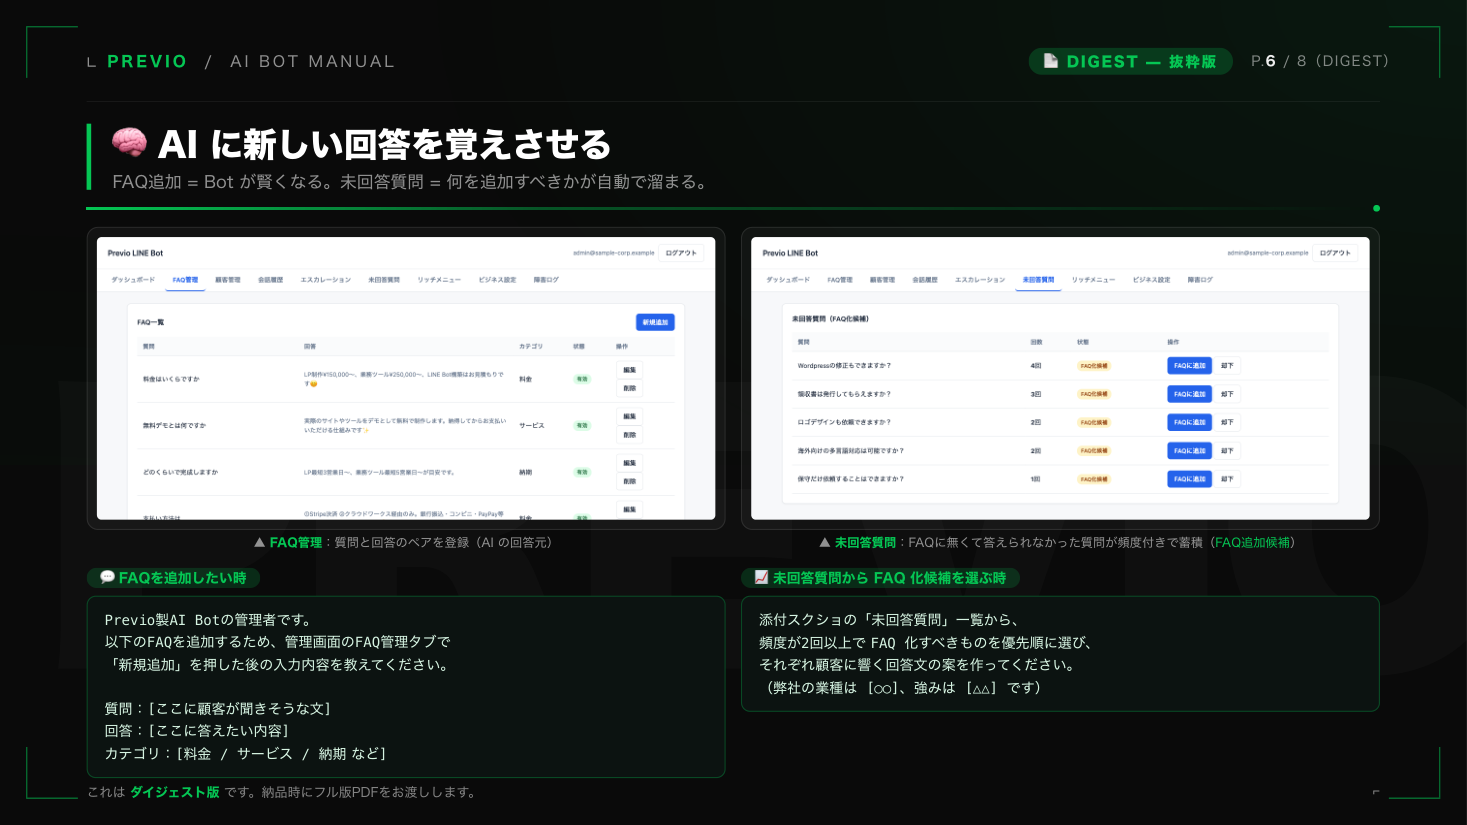Open 会話履歴 tab in the FAQ一覧 screenshot

coord(271,280)
